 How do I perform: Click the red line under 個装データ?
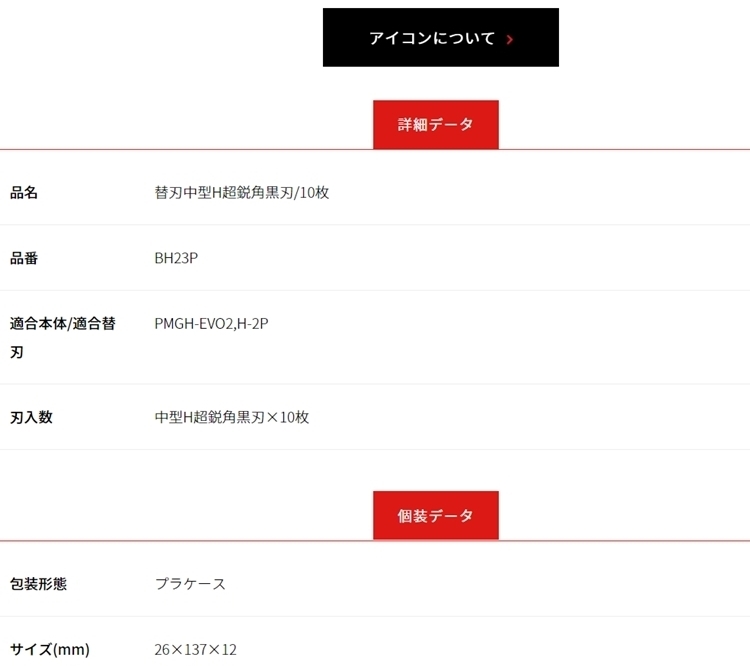click(200, 541)
